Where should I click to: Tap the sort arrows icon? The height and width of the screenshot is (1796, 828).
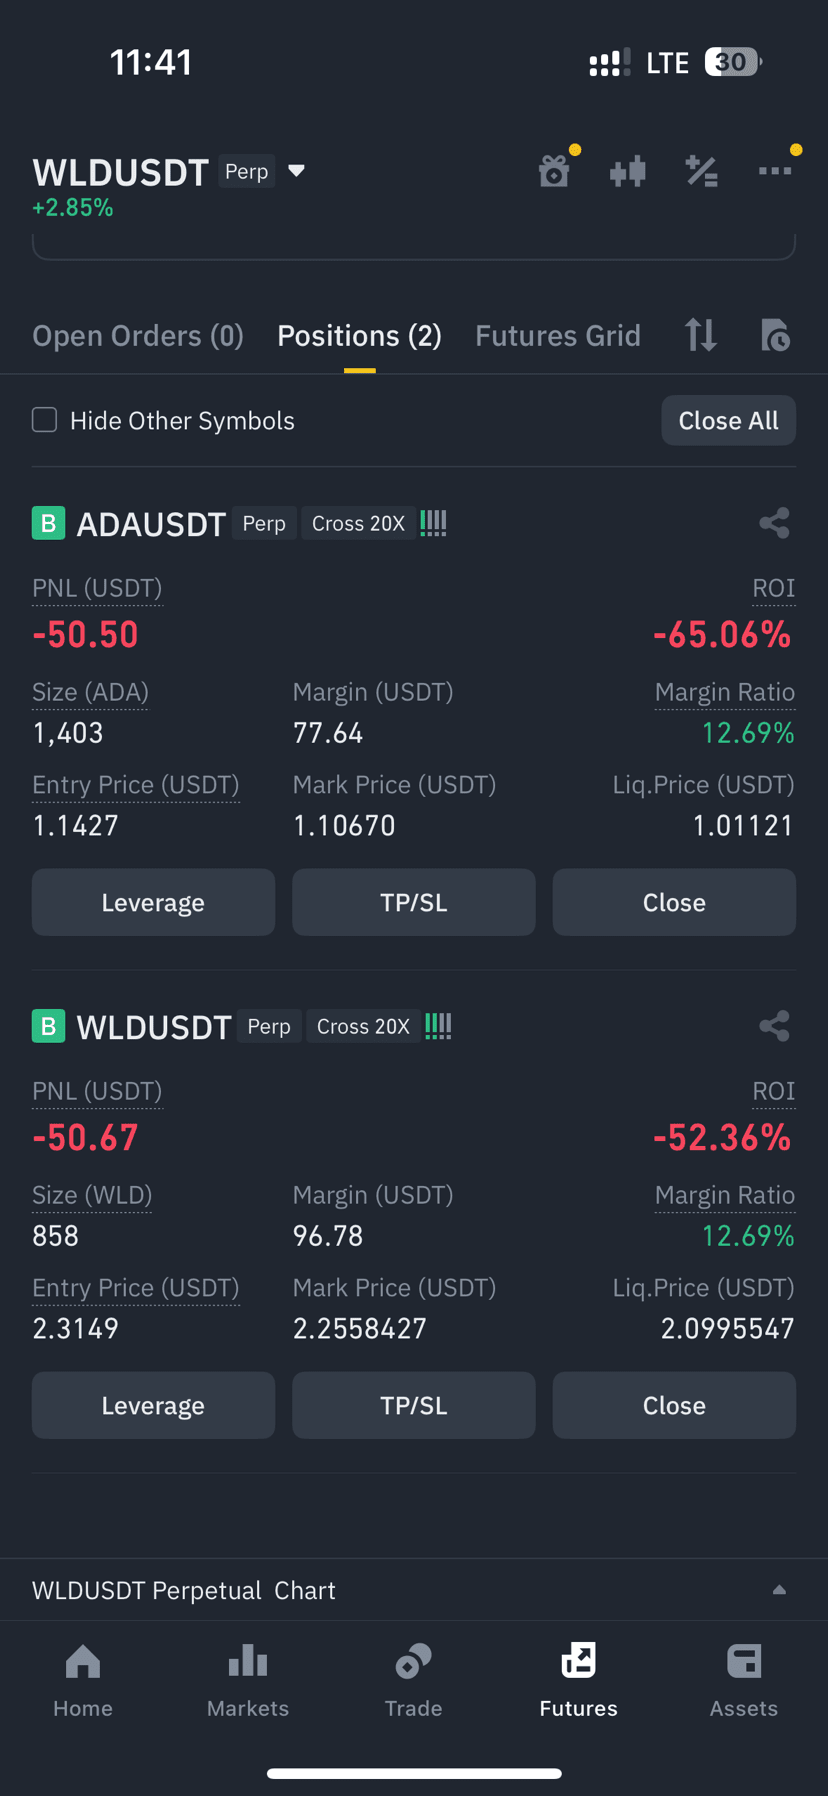coord(701,335)
